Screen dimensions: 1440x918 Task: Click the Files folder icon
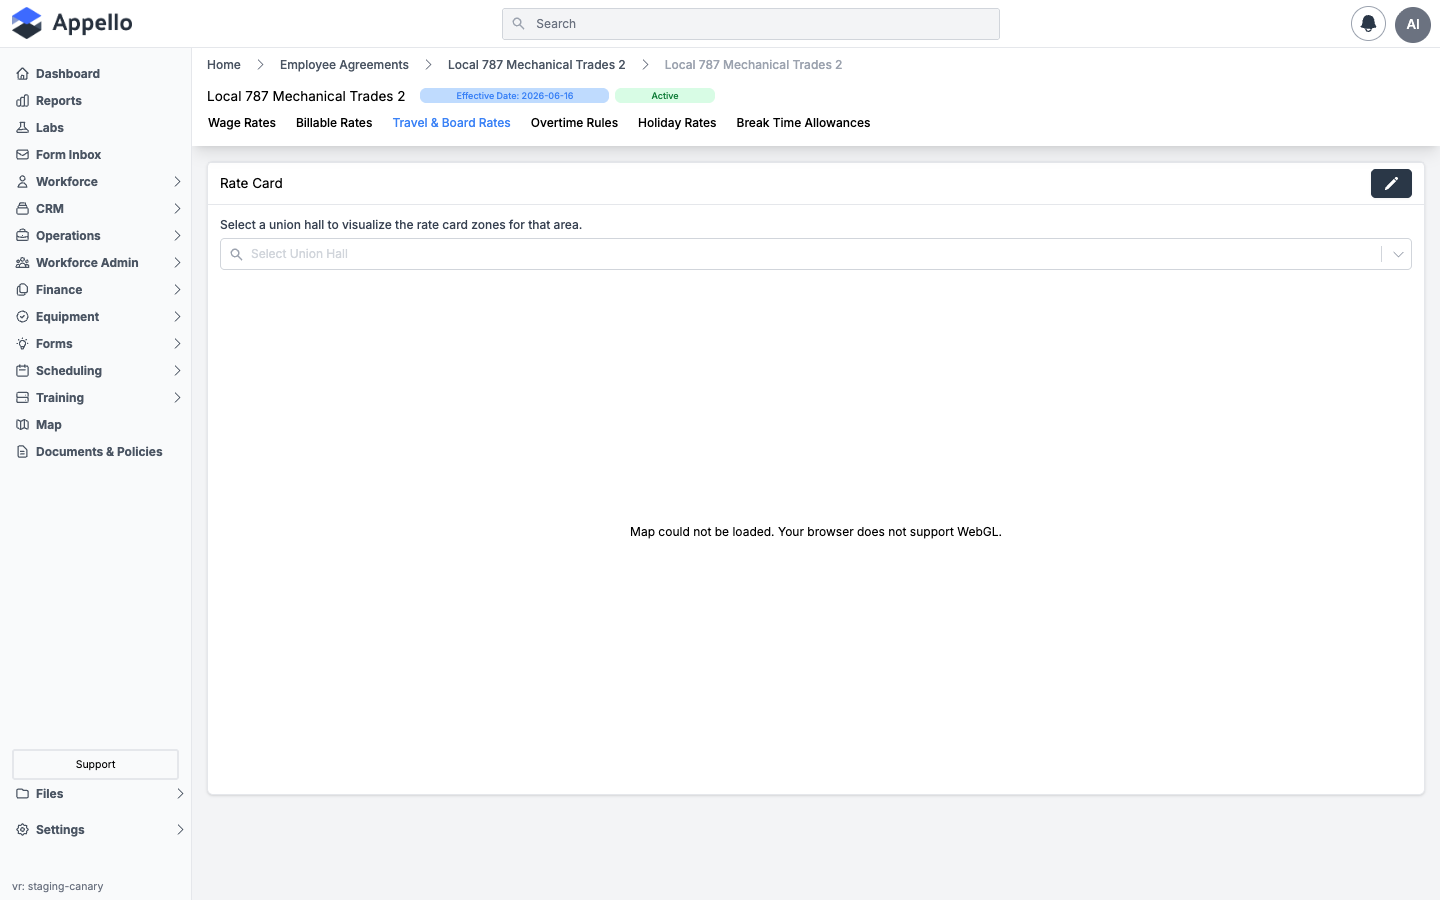[x=22, y=794]
